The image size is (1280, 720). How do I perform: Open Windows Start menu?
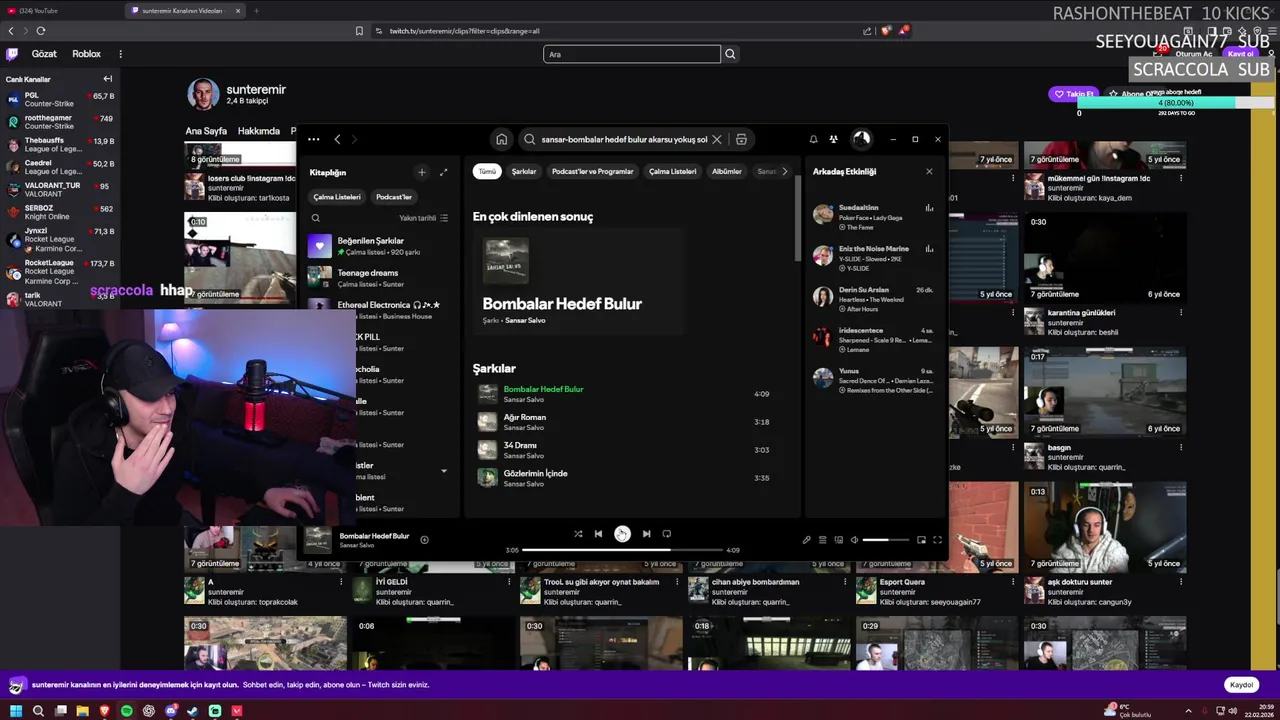[16, 711]
